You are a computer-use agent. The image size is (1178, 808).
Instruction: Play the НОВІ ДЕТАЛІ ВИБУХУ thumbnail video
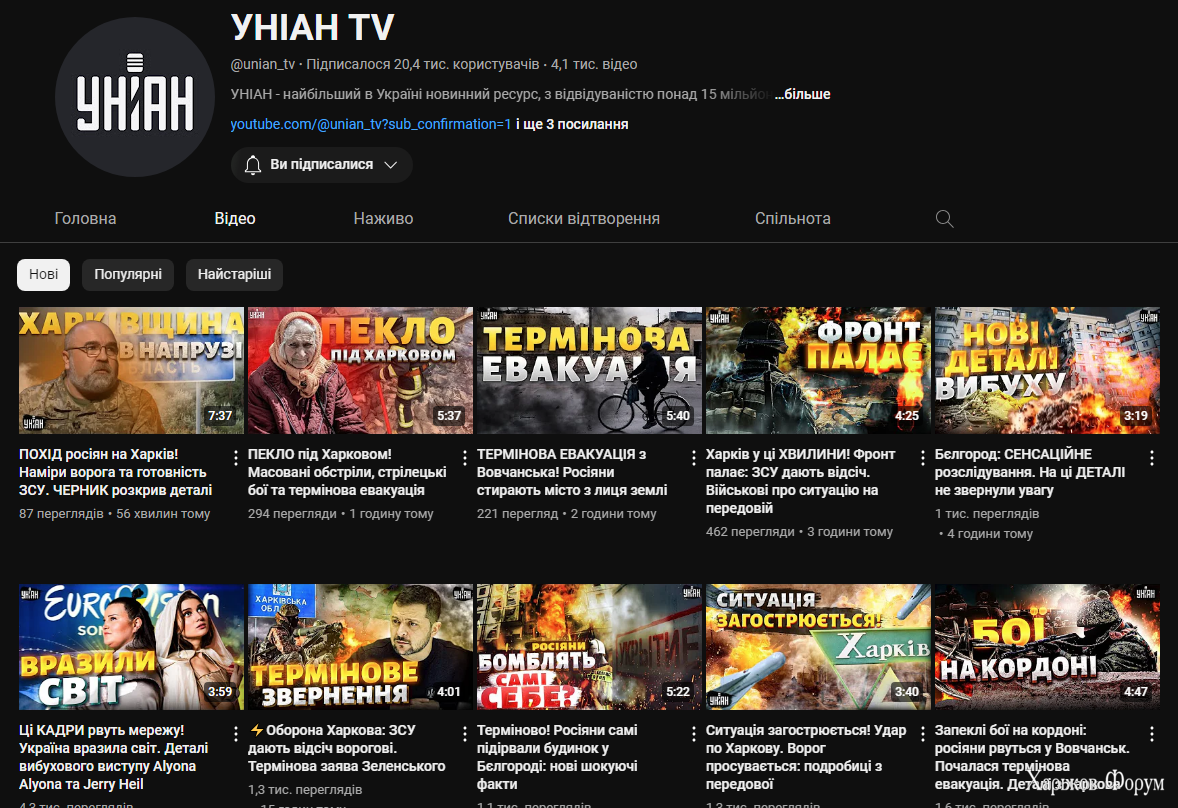[1047, 370]
